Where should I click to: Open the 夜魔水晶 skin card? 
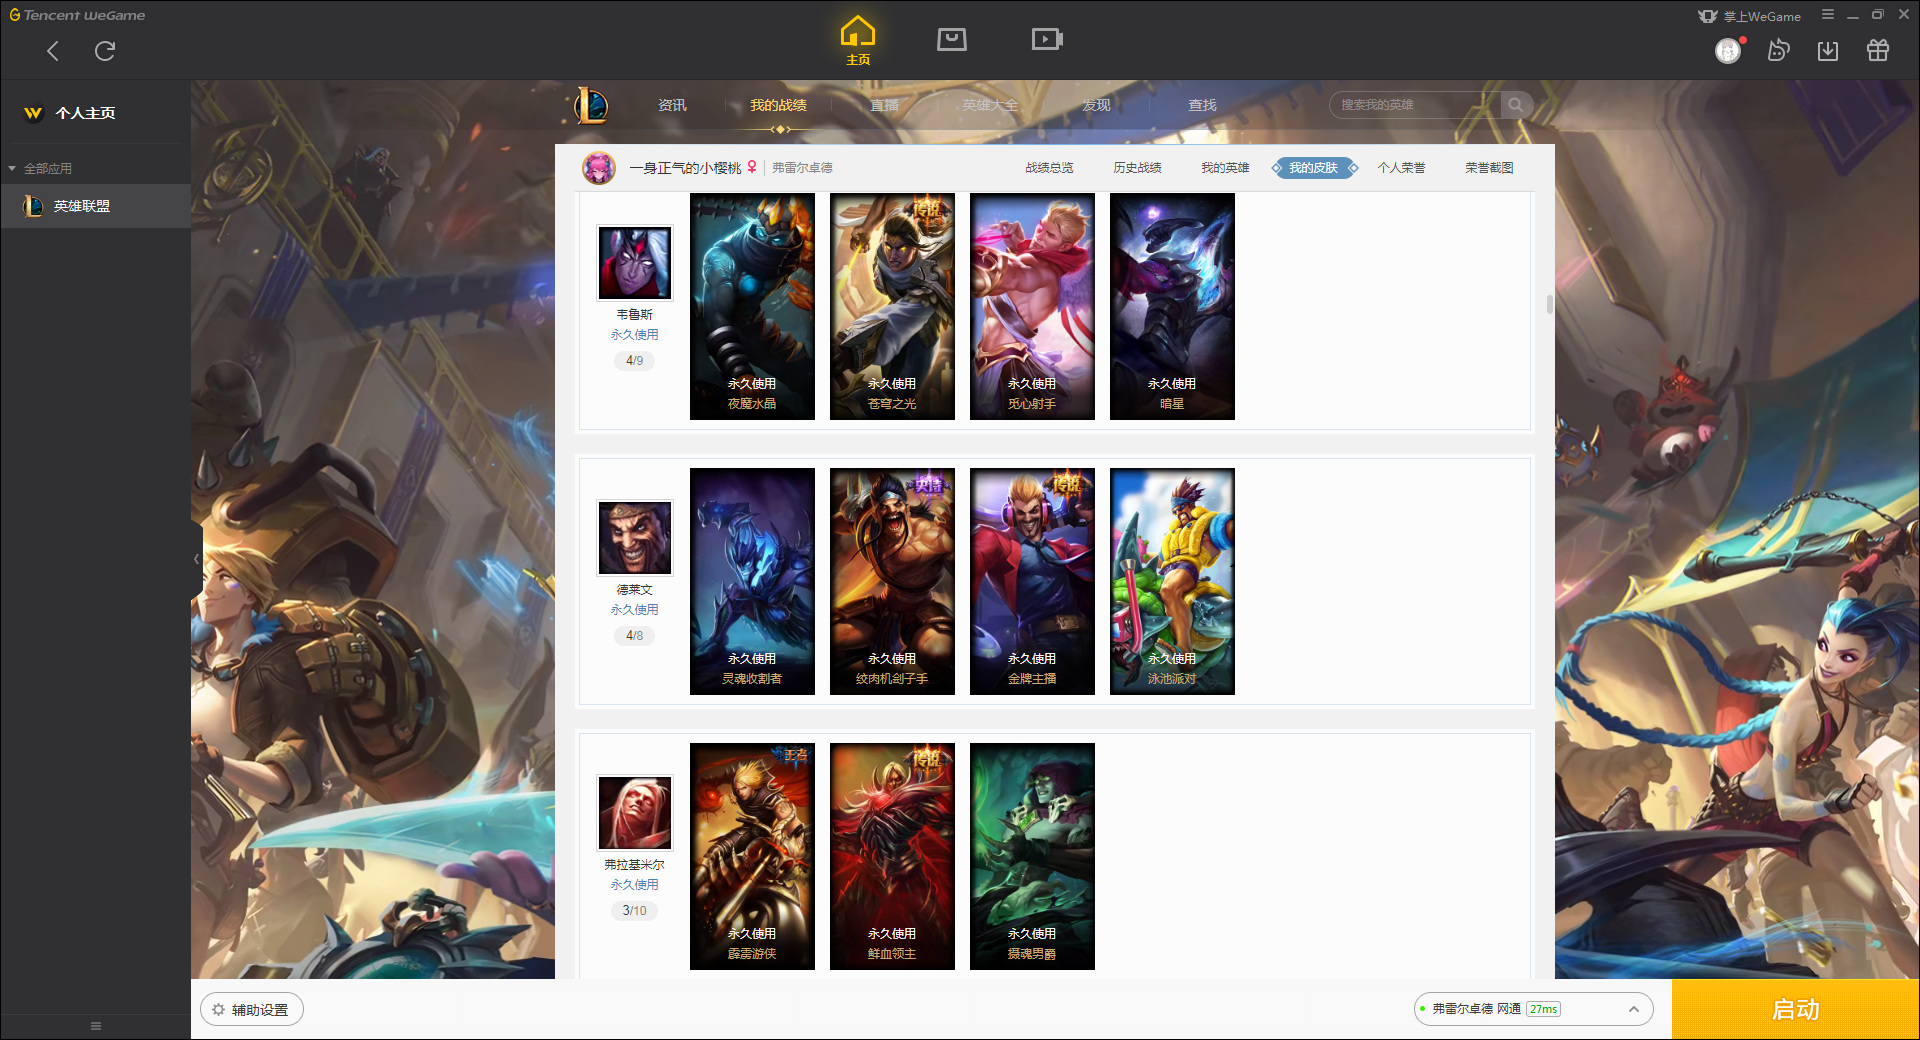click(x=752, y=306)
